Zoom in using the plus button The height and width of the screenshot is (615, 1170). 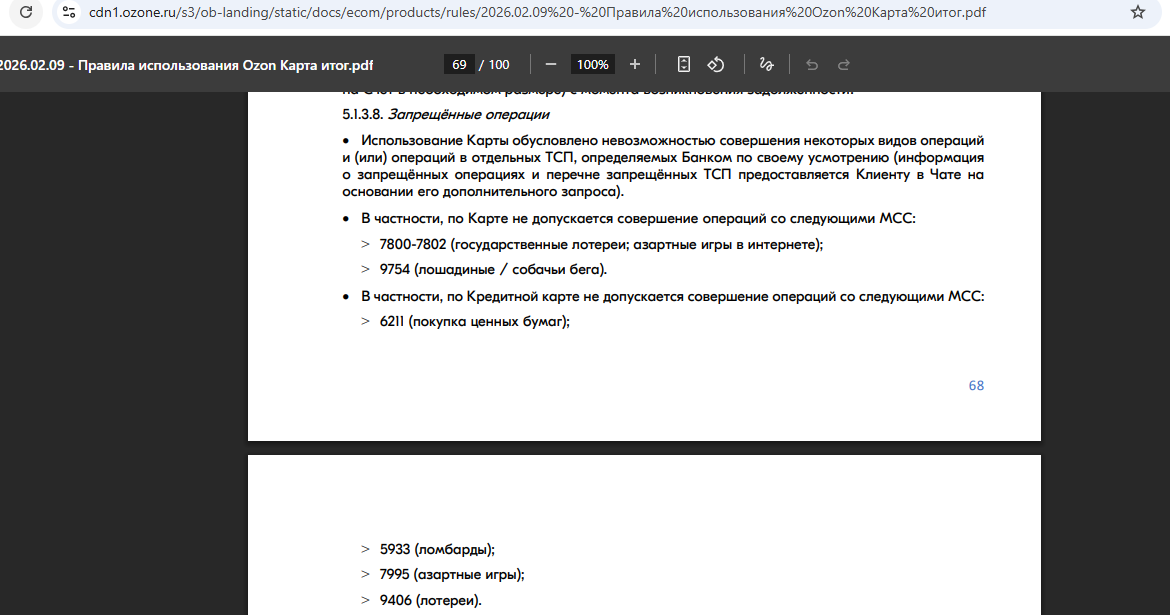(x=635, y=64)
